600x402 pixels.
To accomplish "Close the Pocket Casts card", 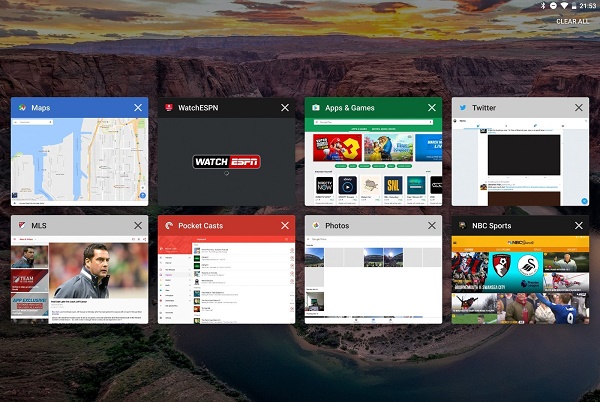I will 285,226.
